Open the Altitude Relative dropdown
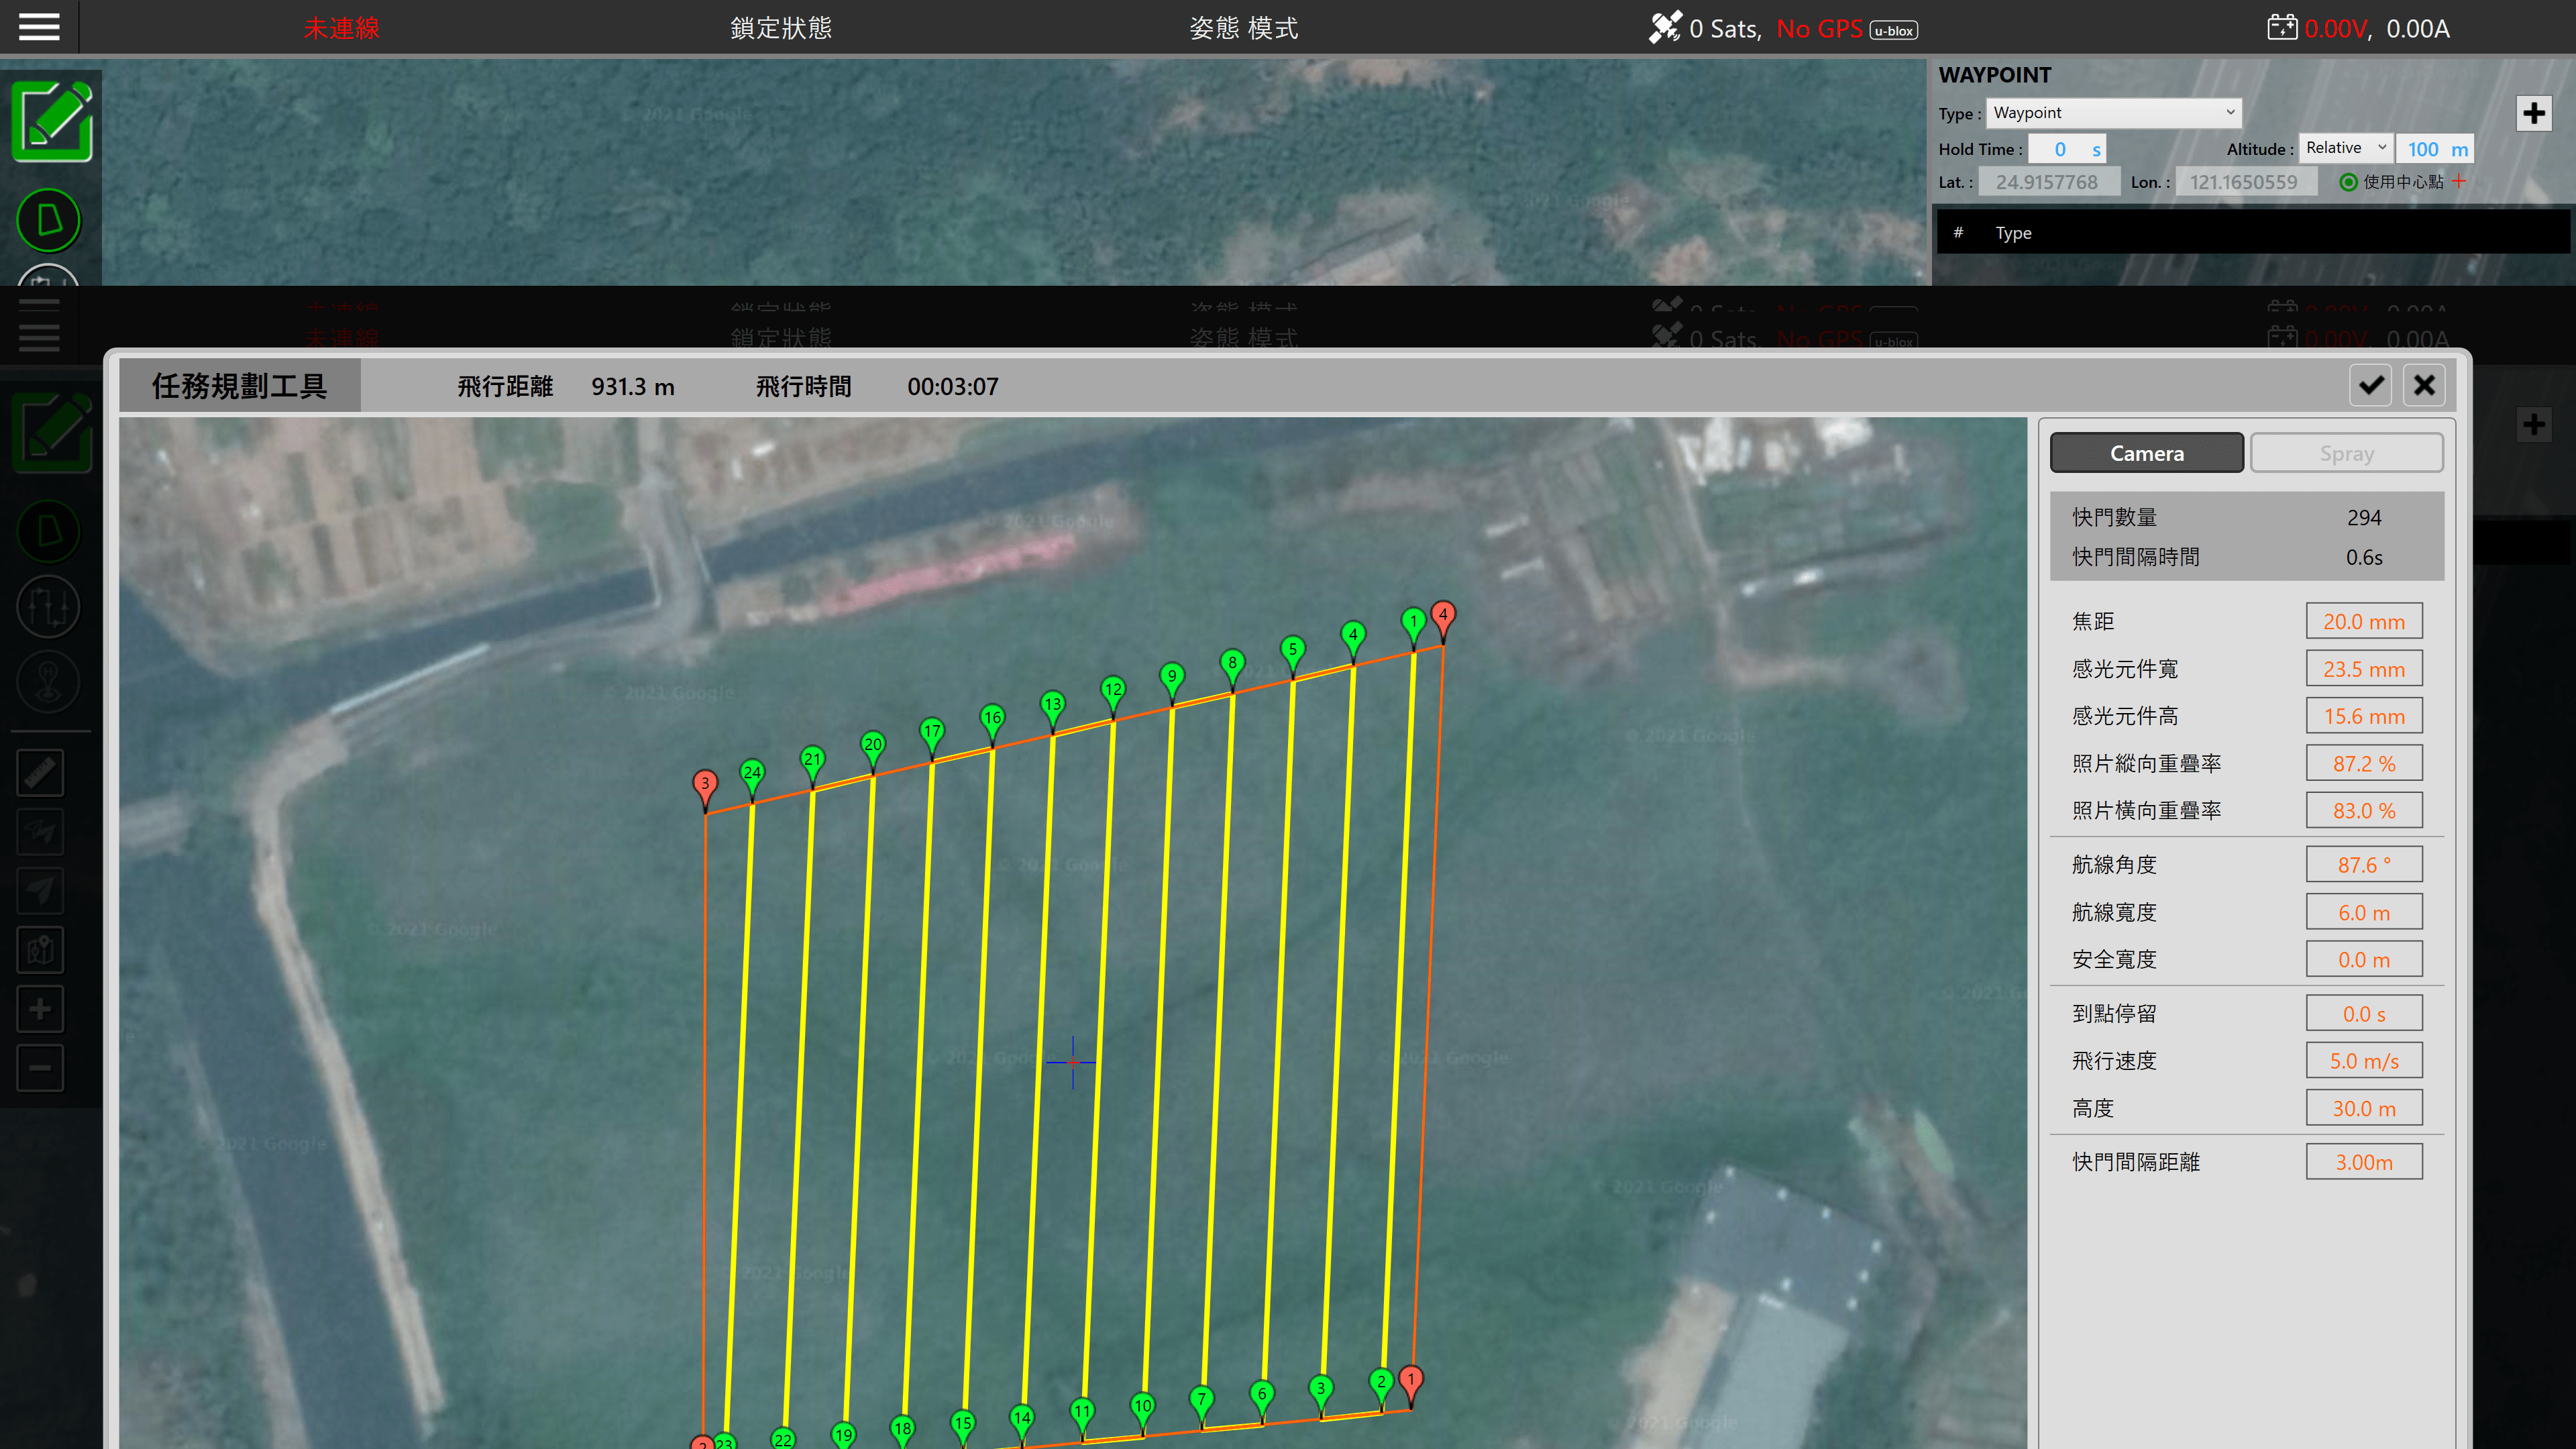The image size is (2576, 1449). pos(2345,148)
